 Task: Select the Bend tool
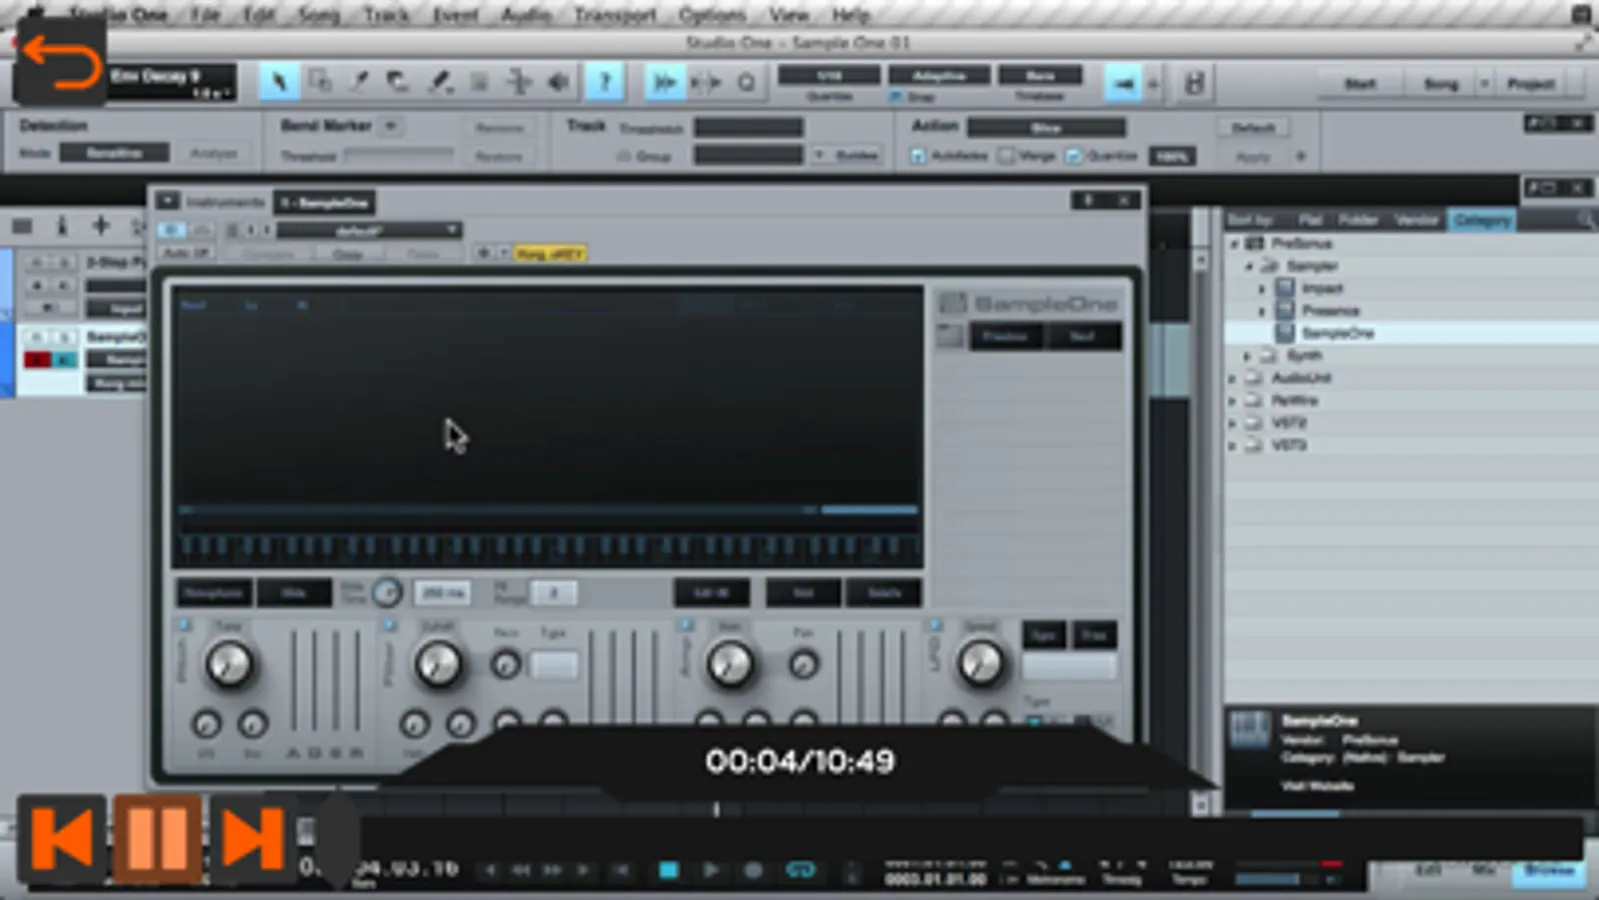pos(519,82)
